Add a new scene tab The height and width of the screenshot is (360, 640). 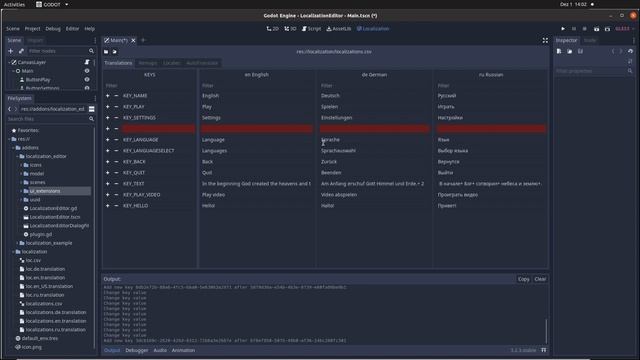pyautogui.click(x=143, y=40)
